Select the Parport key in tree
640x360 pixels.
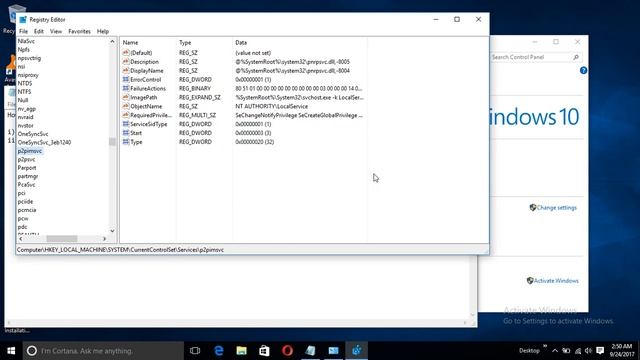pos(27,168)
